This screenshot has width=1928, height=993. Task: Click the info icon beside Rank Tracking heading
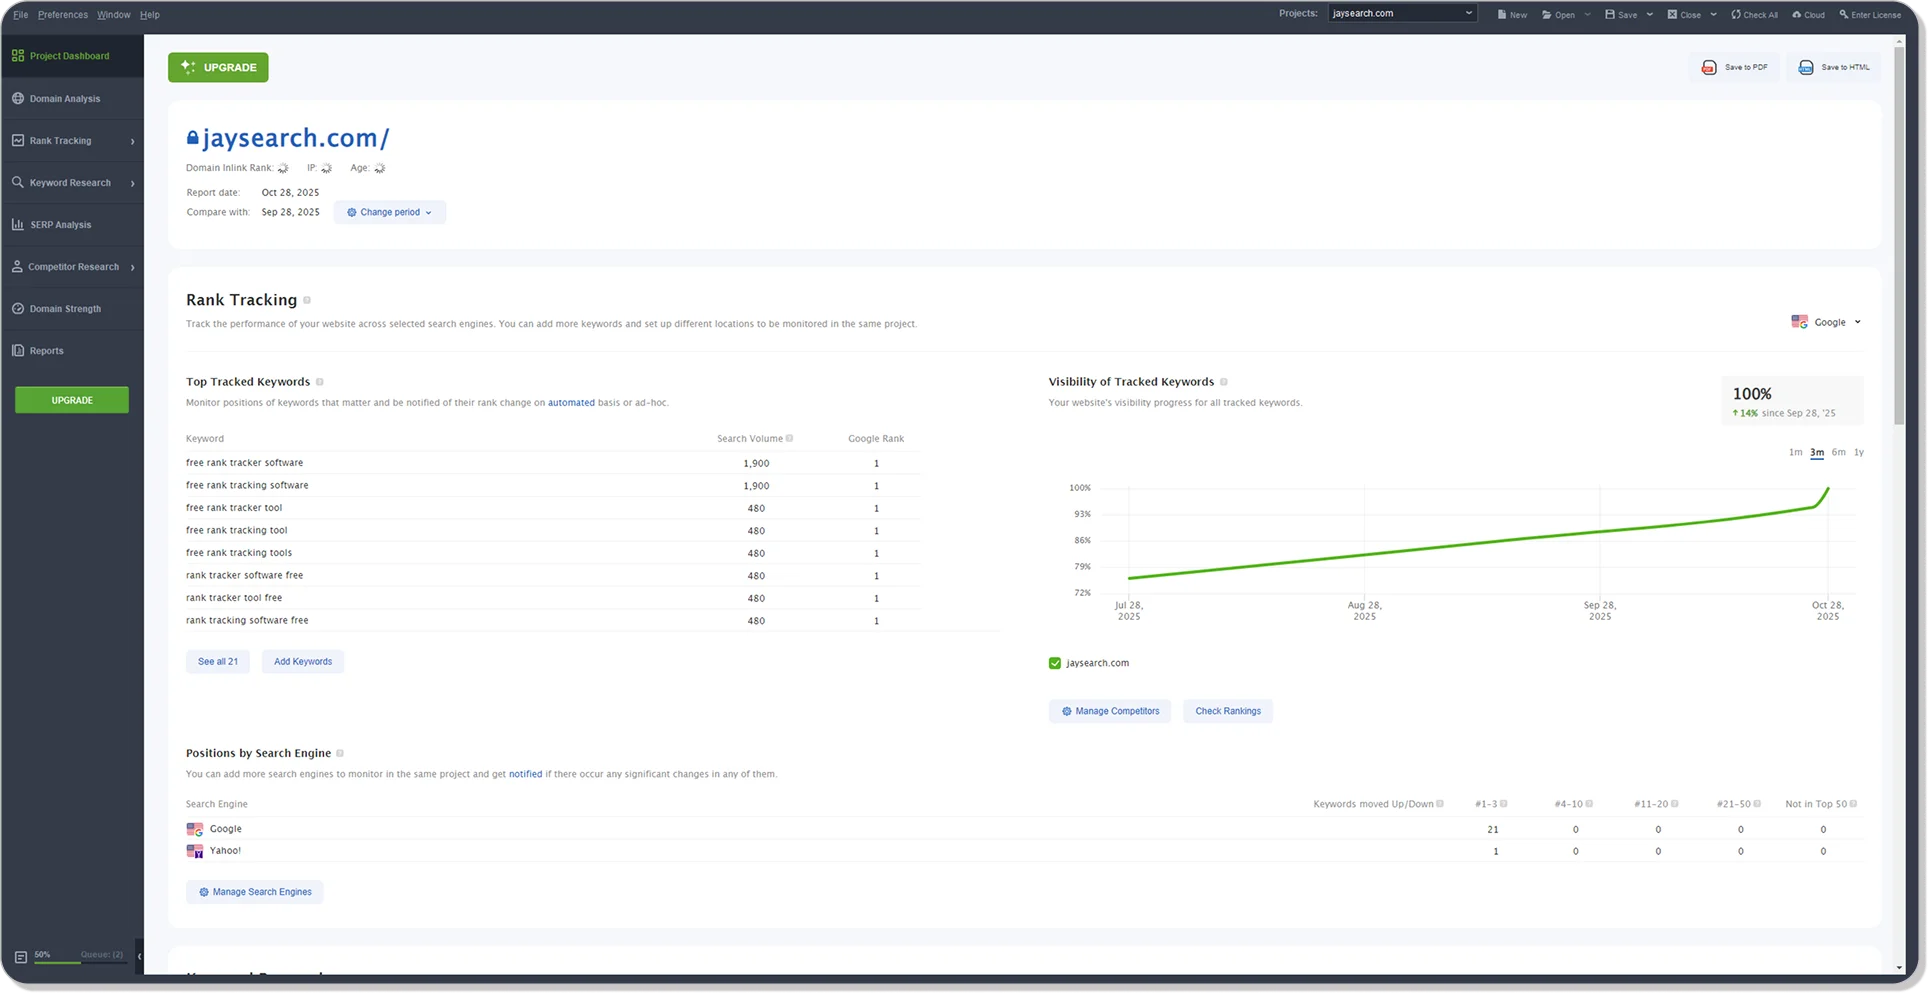pos(307,300)
